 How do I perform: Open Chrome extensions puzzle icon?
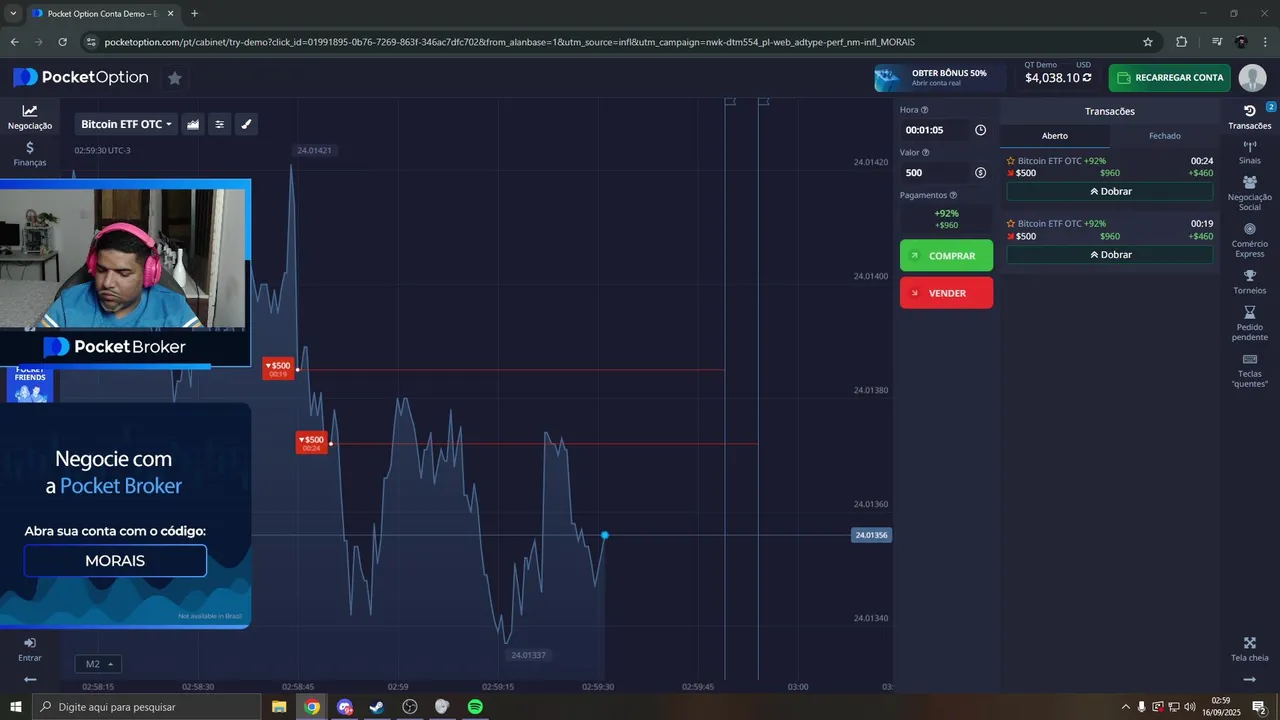1182,42
